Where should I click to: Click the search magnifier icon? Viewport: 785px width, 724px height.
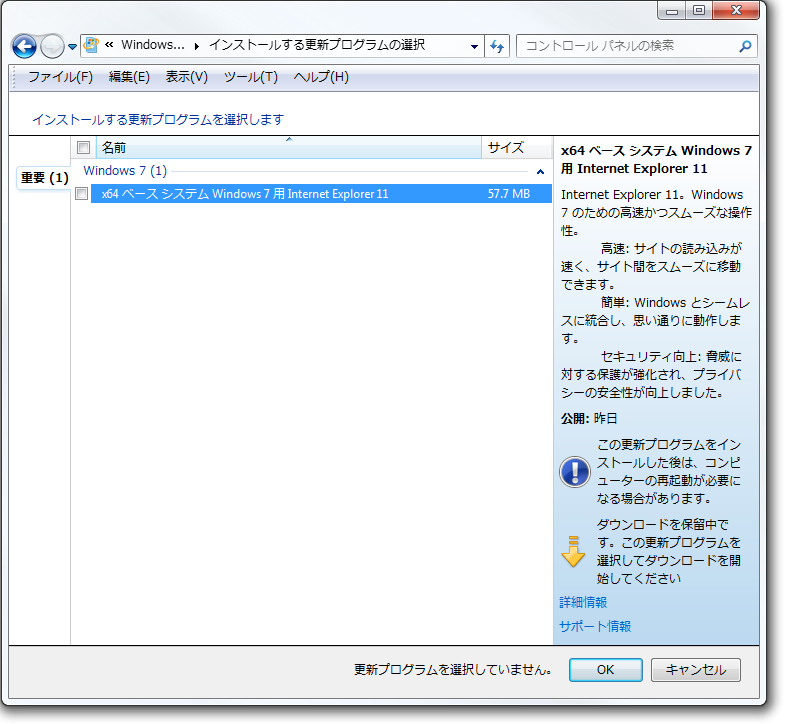pyautogui.click(x=744, y=46)
